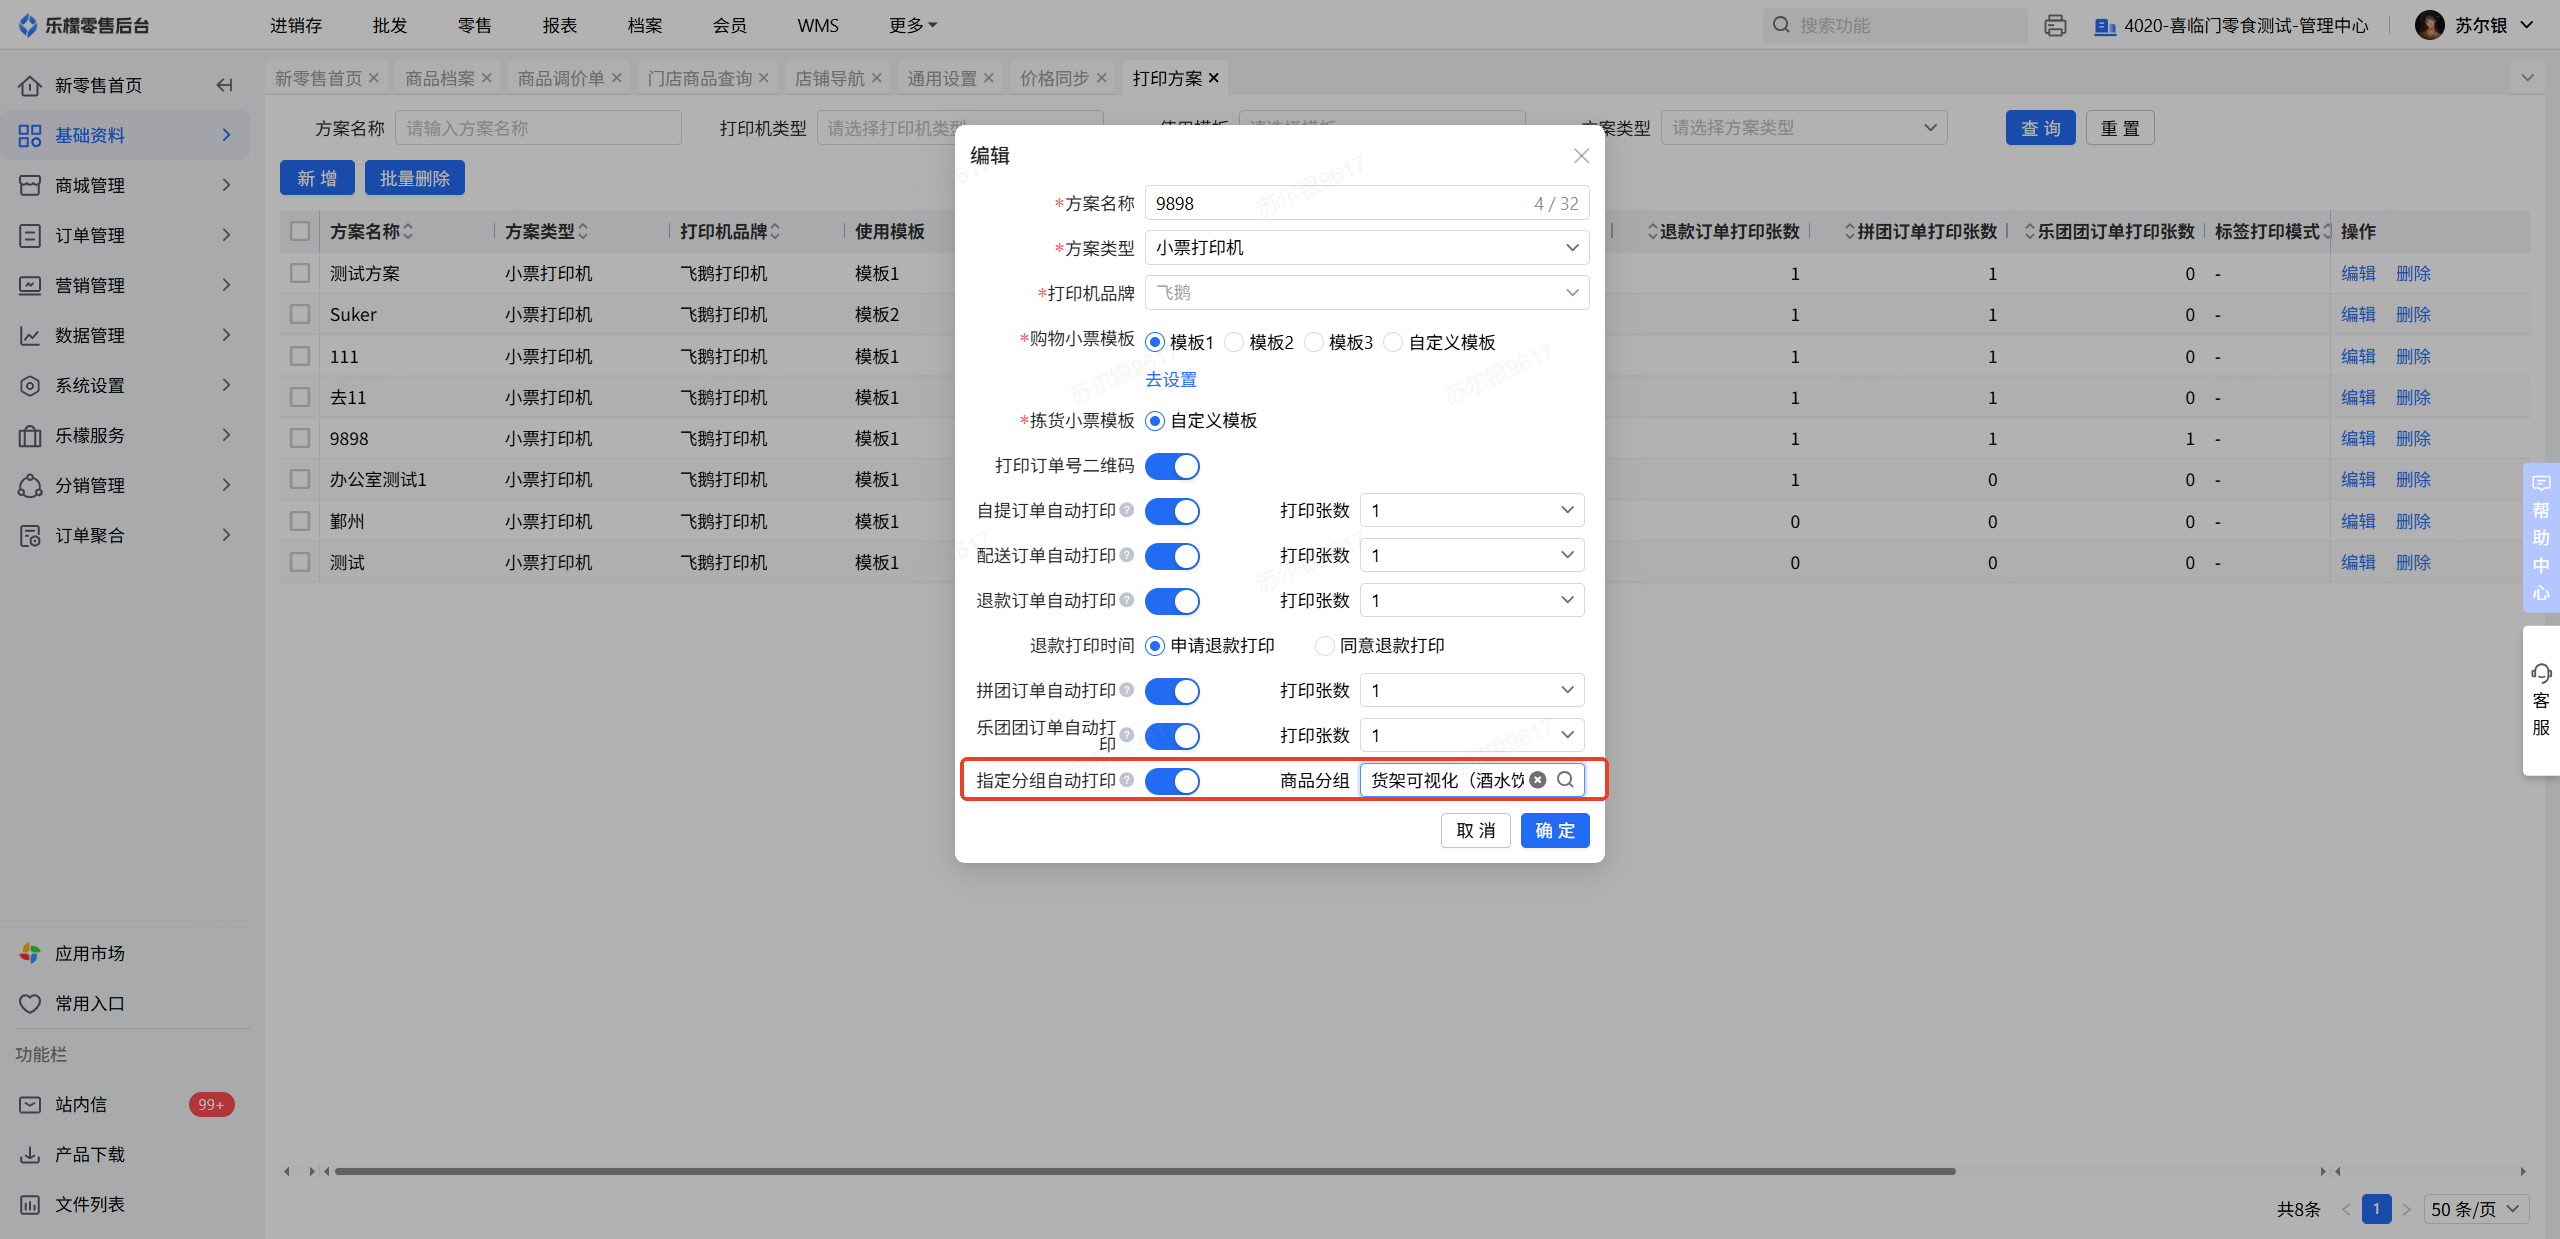Click the 去设置 link
Screen dimensions: 2560x1239
[1171, 380]
